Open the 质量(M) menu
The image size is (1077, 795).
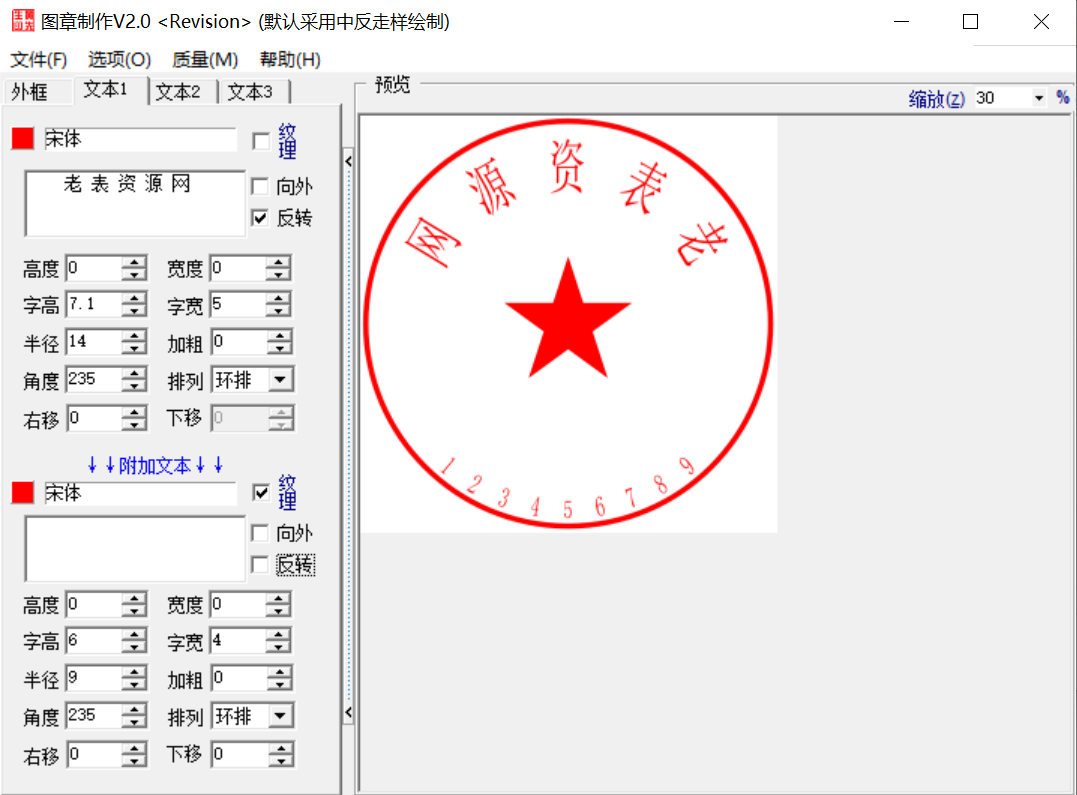(205, 60)
